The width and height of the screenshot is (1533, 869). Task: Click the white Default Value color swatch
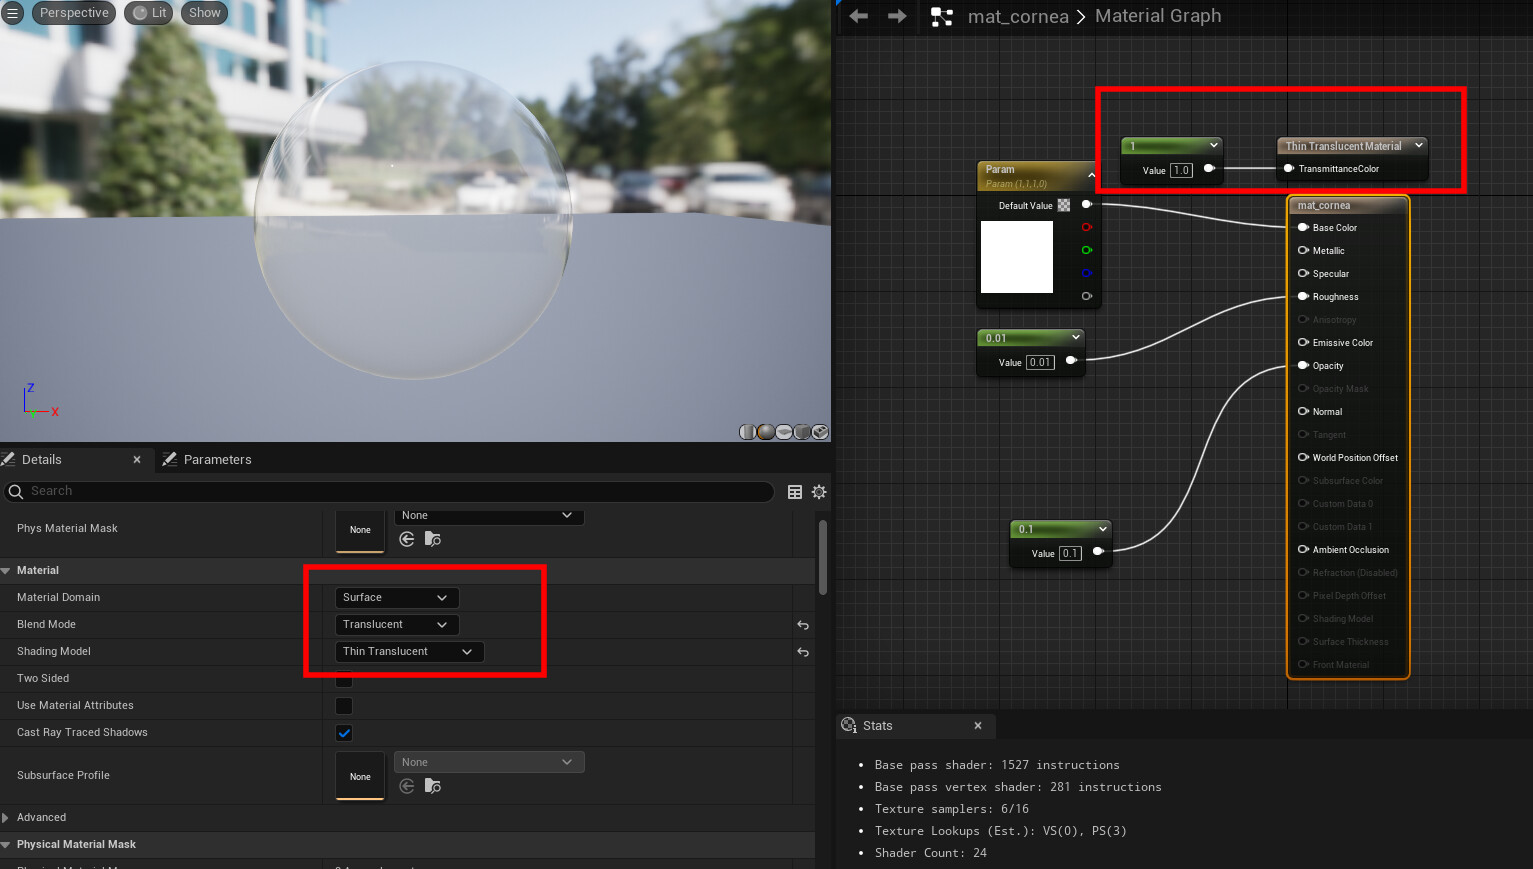click(1017, 257)
